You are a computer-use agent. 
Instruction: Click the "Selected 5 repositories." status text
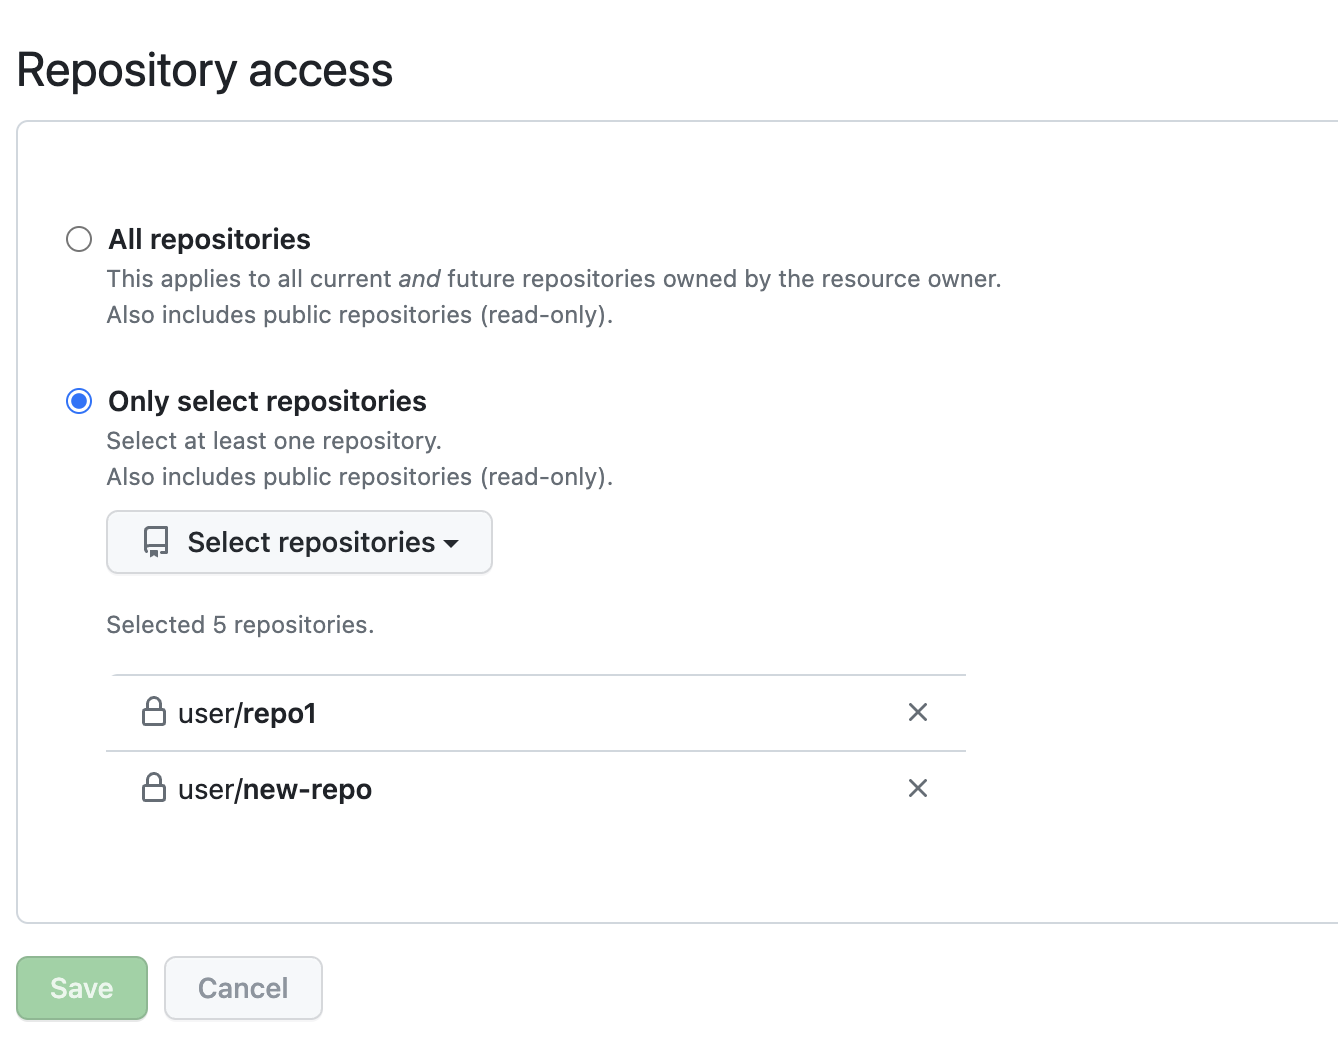click(240, 625)
